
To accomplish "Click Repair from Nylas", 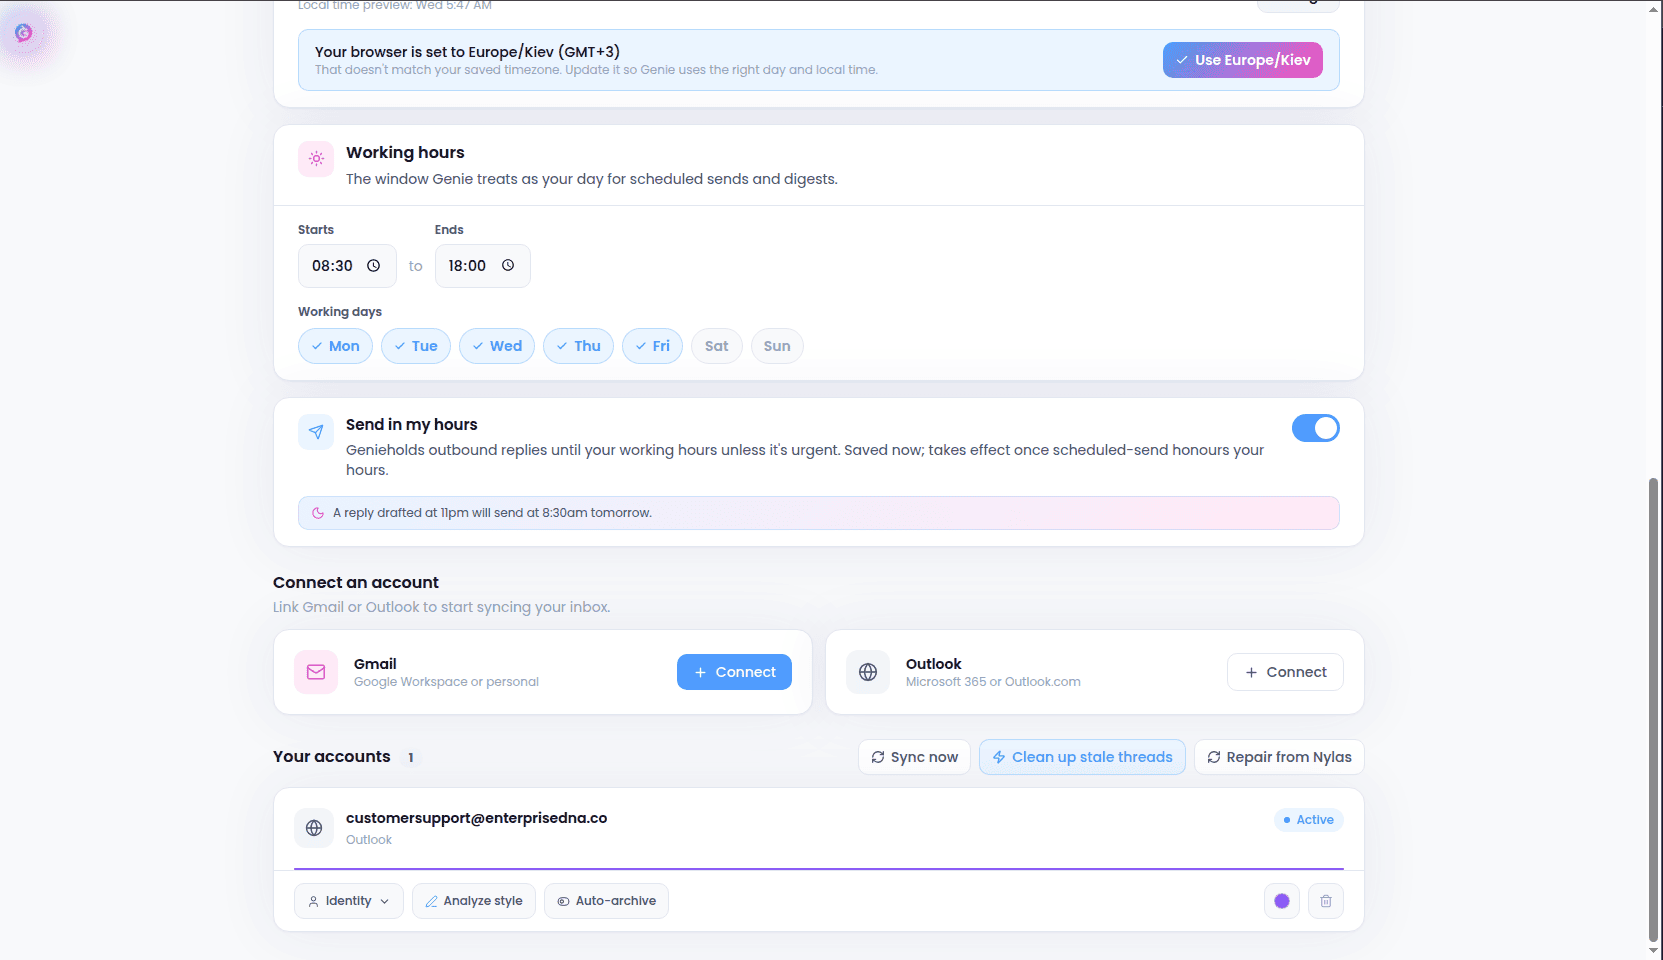I will point(1279,757).
